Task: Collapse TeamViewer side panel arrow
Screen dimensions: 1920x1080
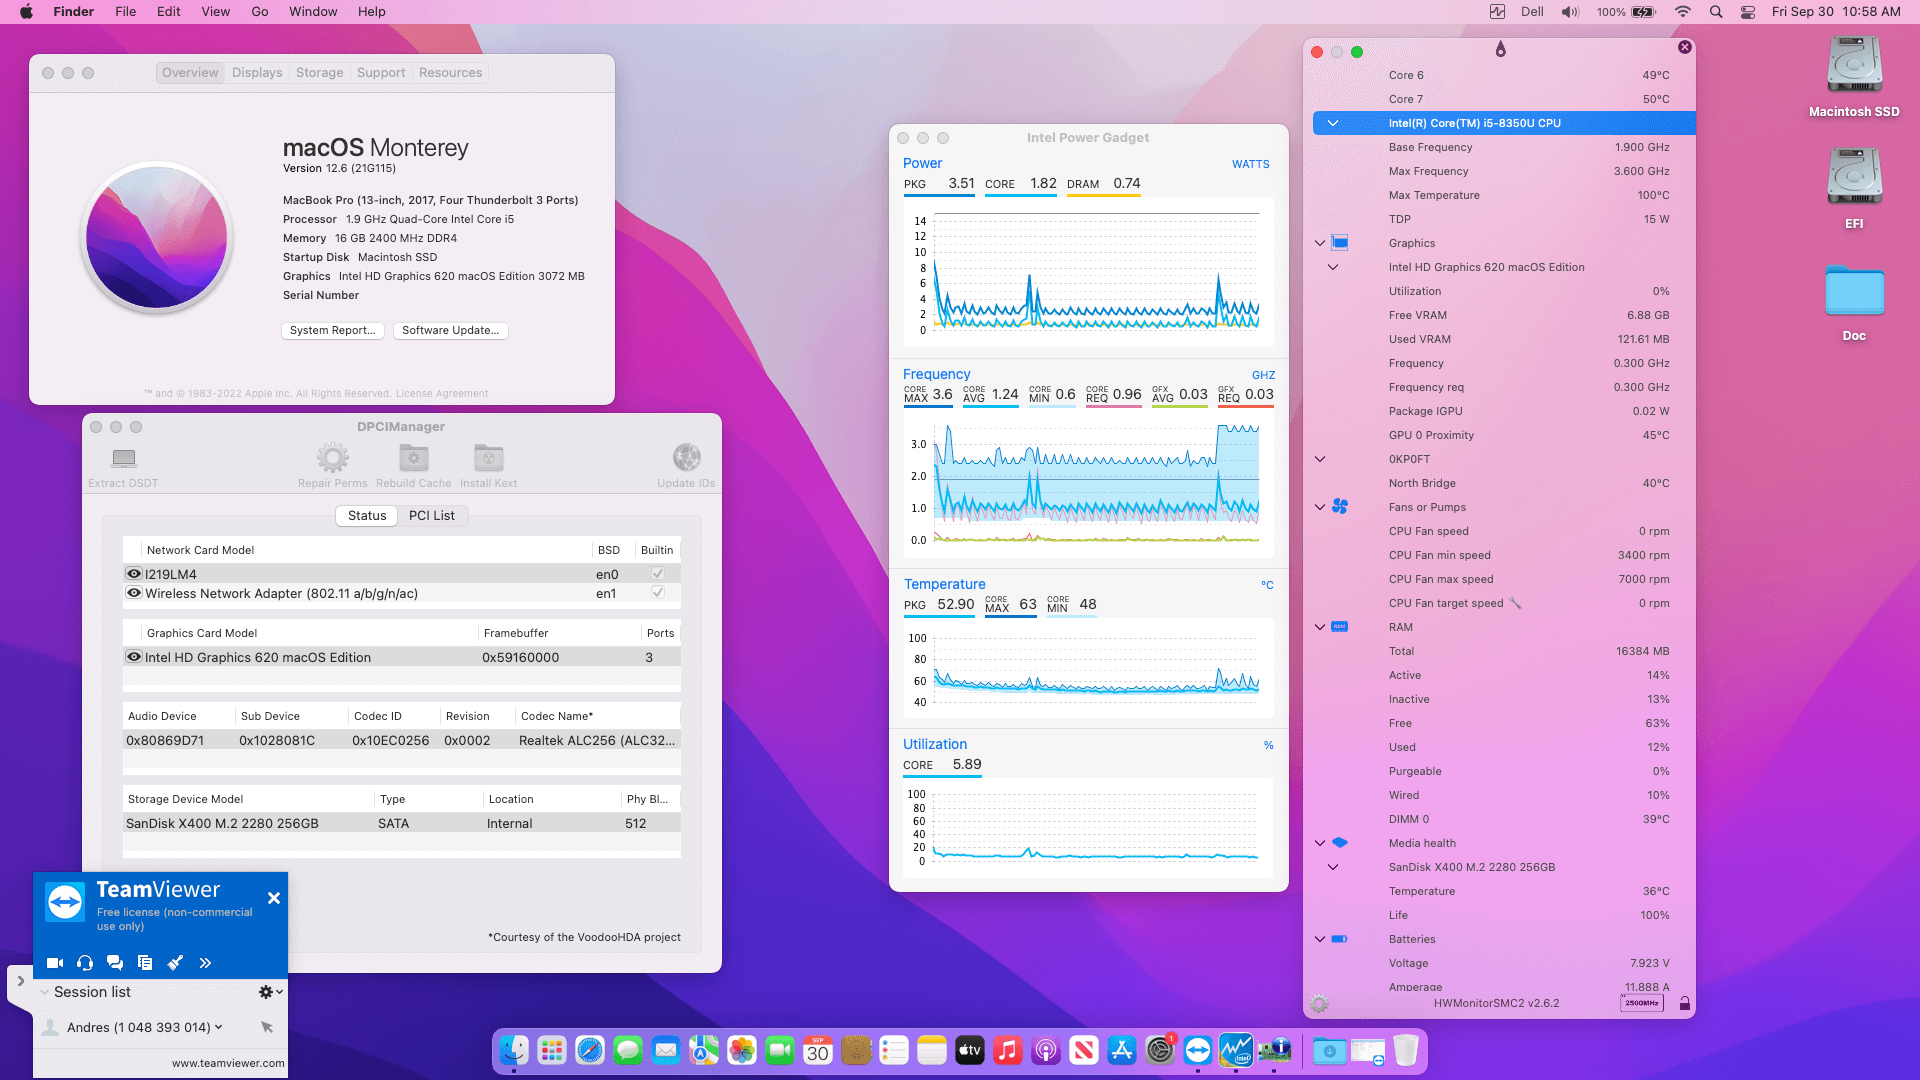Action: tap(20, 981)
